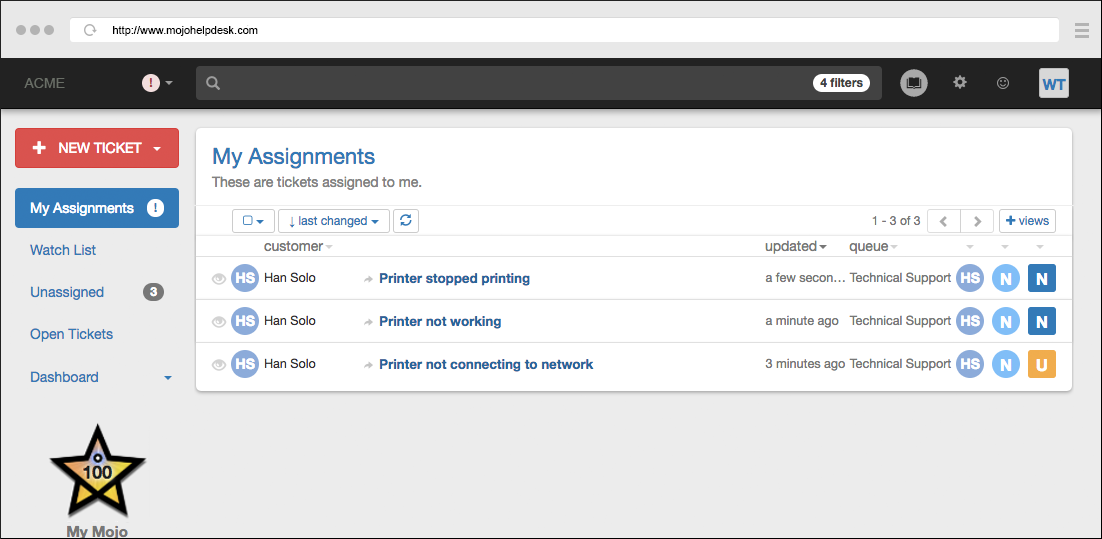Open the Watch List sidebar item
The width and height of the screenshot is (1102, 539).
pyautogui.click(x=63, y=250)
